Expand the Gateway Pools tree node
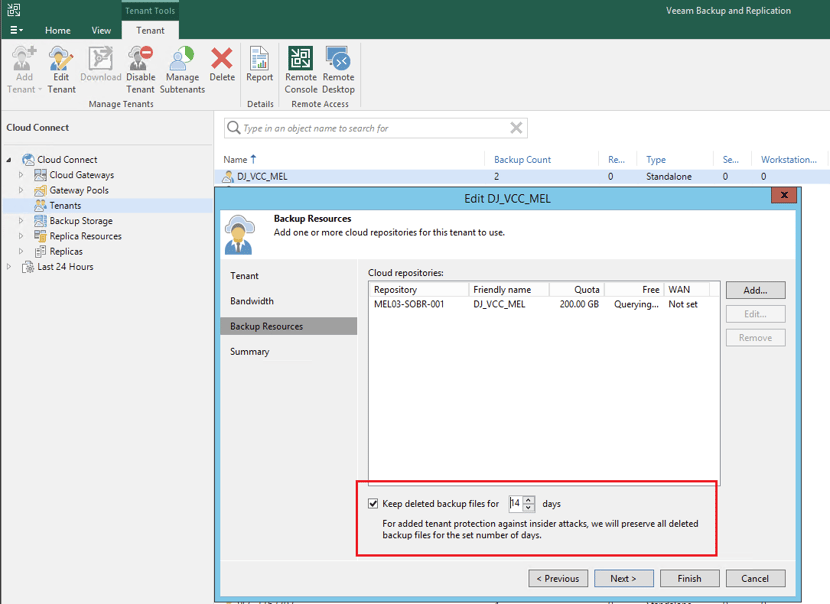Viewport: 830px width, 604px height. tap(21, 190)
